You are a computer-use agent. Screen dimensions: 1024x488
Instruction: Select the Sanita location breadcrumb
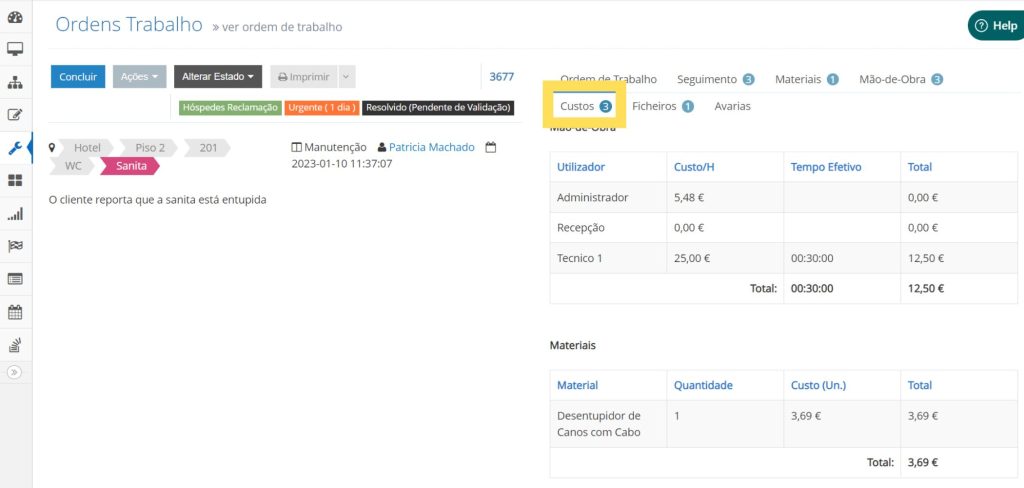click(x=131, y=166)
